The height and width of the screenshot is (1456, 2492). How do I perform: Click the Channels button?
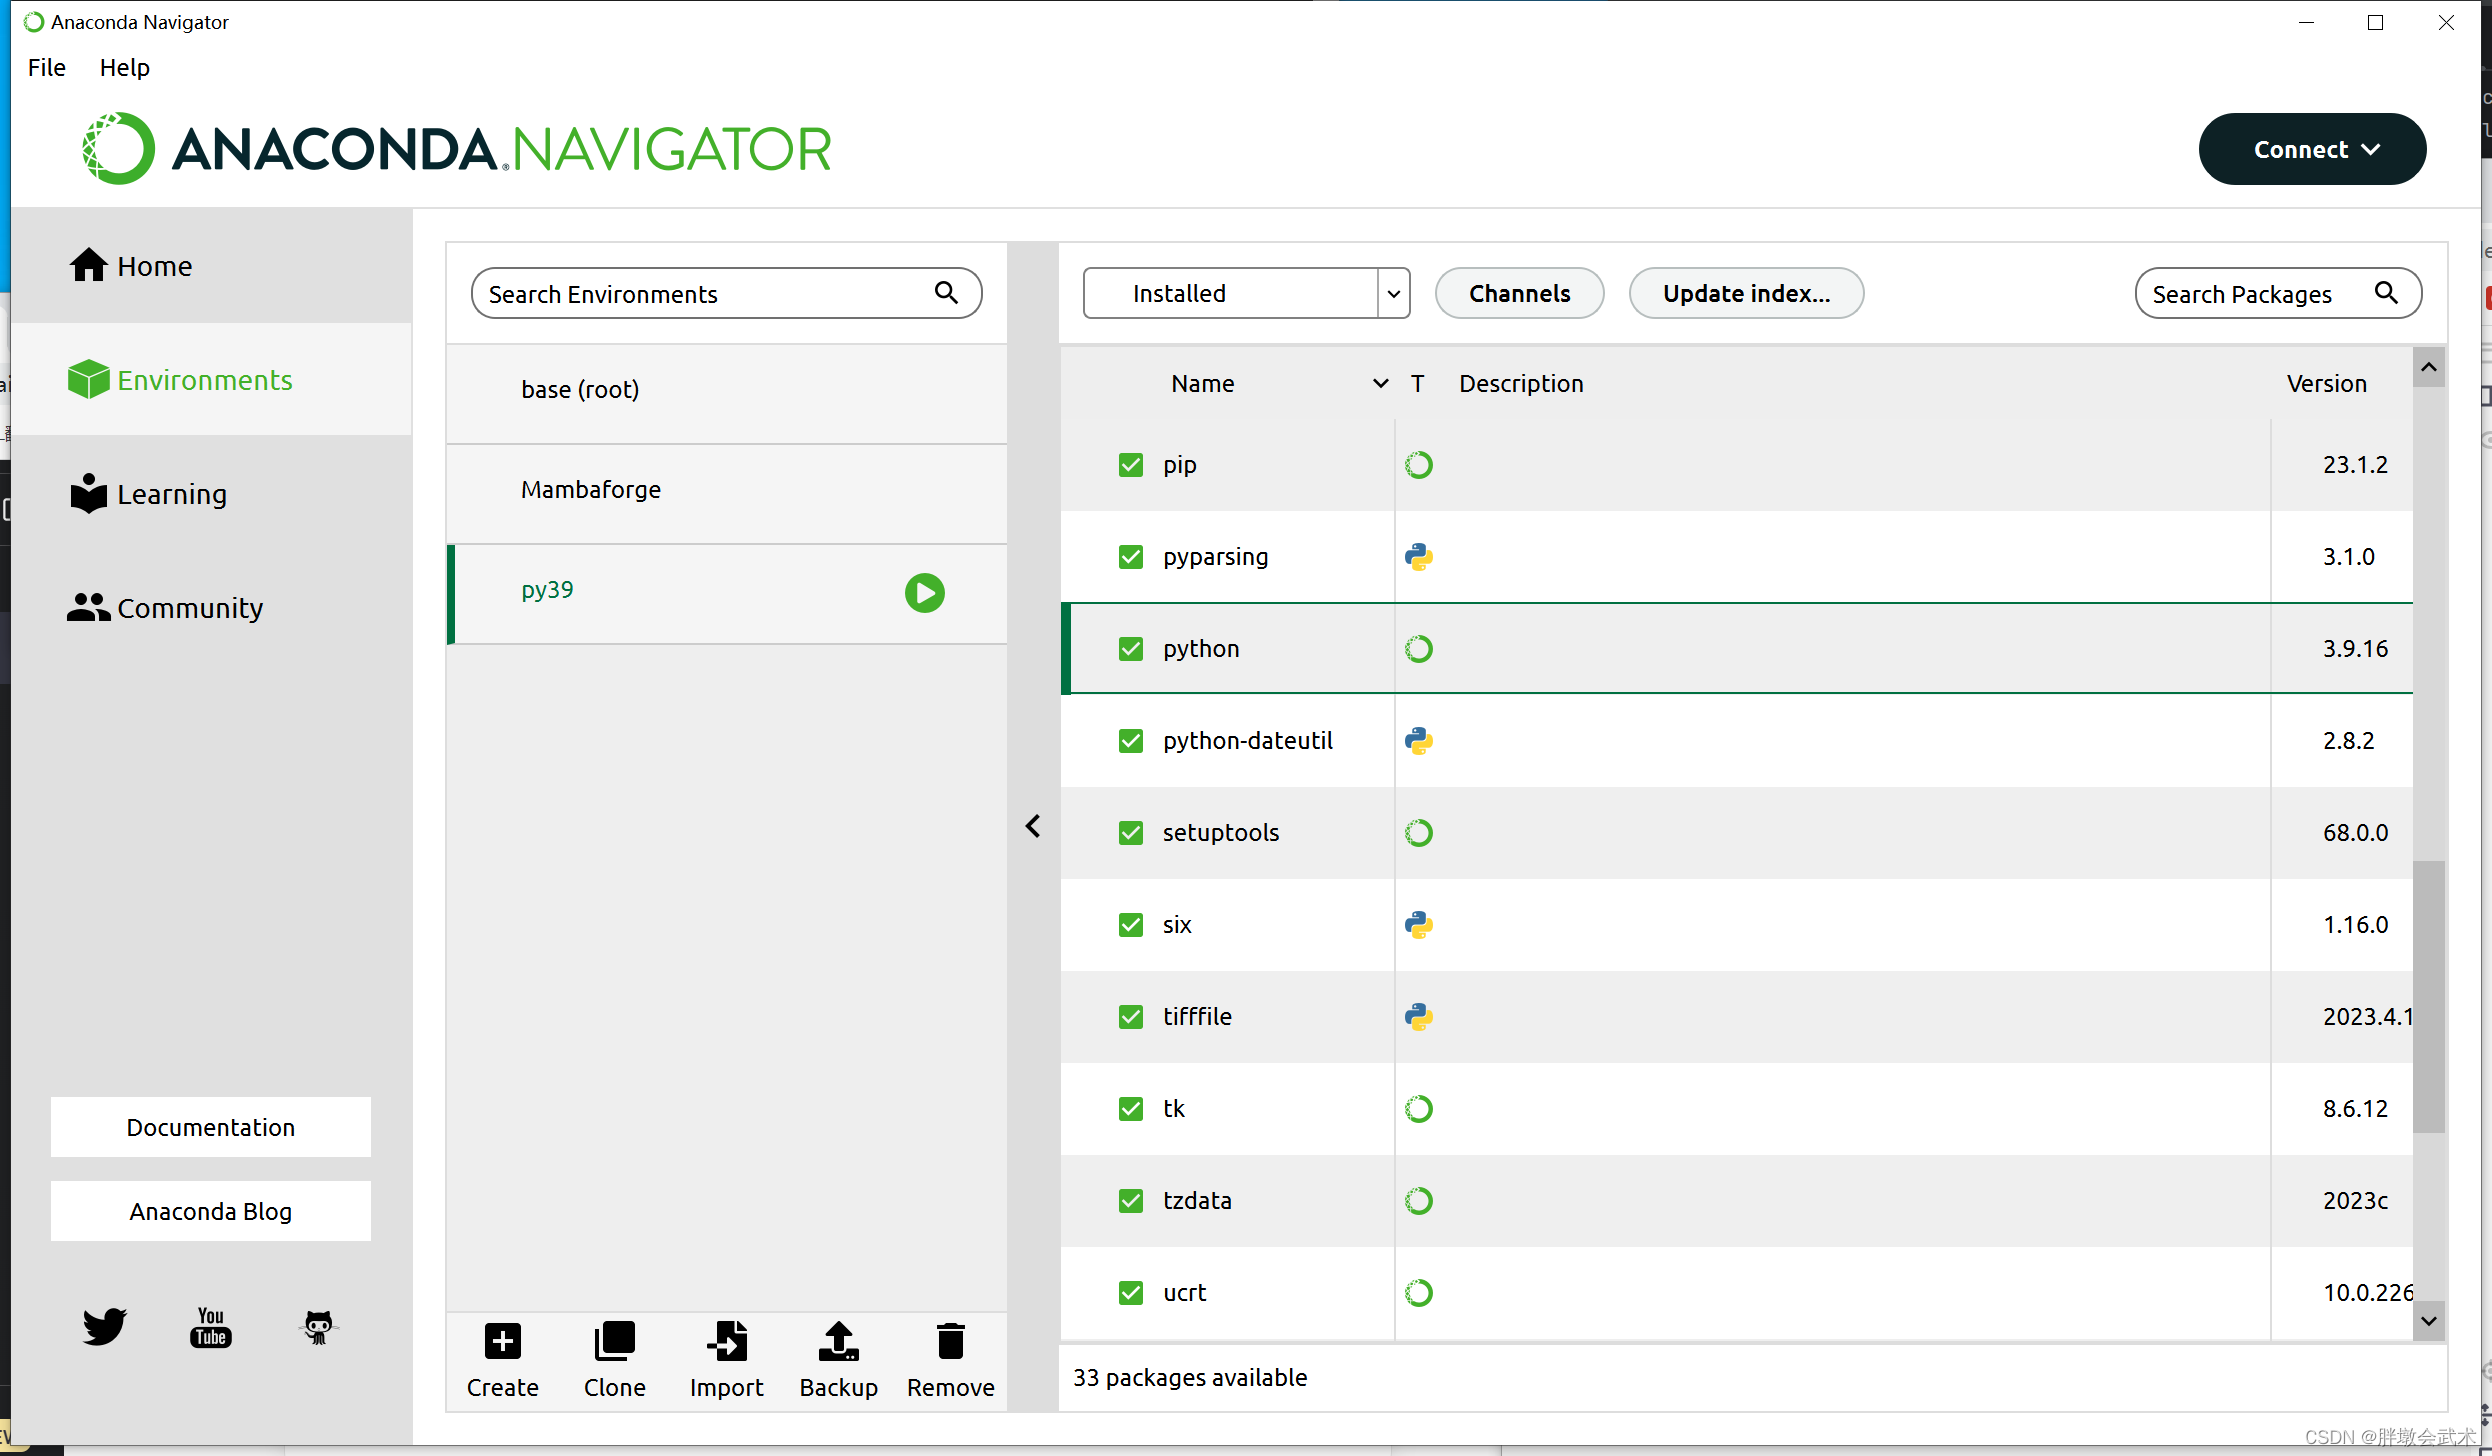tap(1519, 293)
